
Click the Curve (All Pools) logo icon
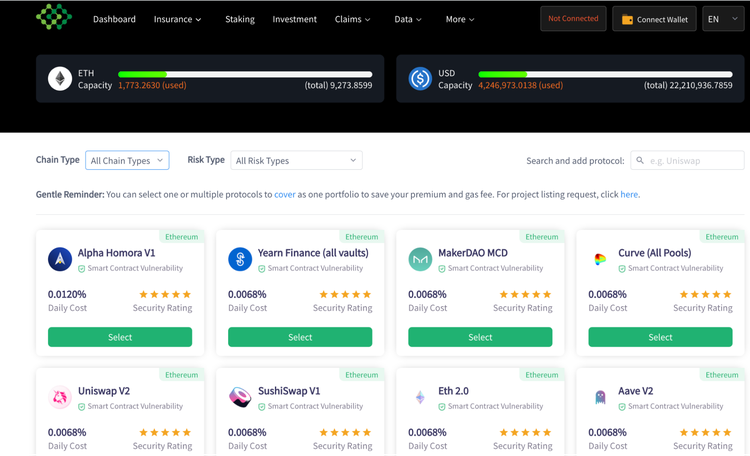(600, 259)
